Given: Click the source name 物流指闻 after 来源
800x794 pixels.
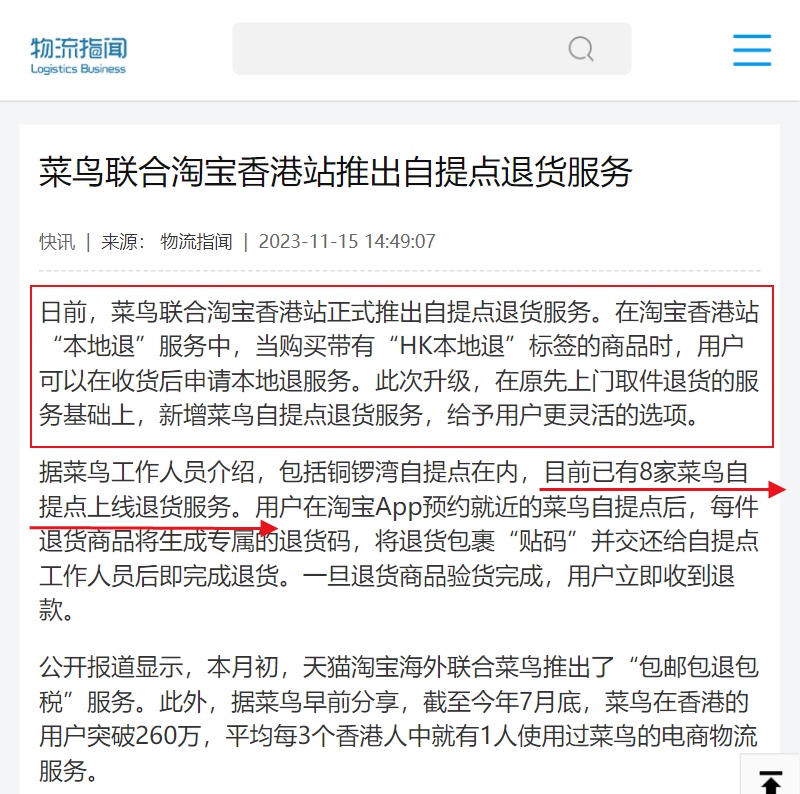Looking at the screenshot, I should 196,242.
